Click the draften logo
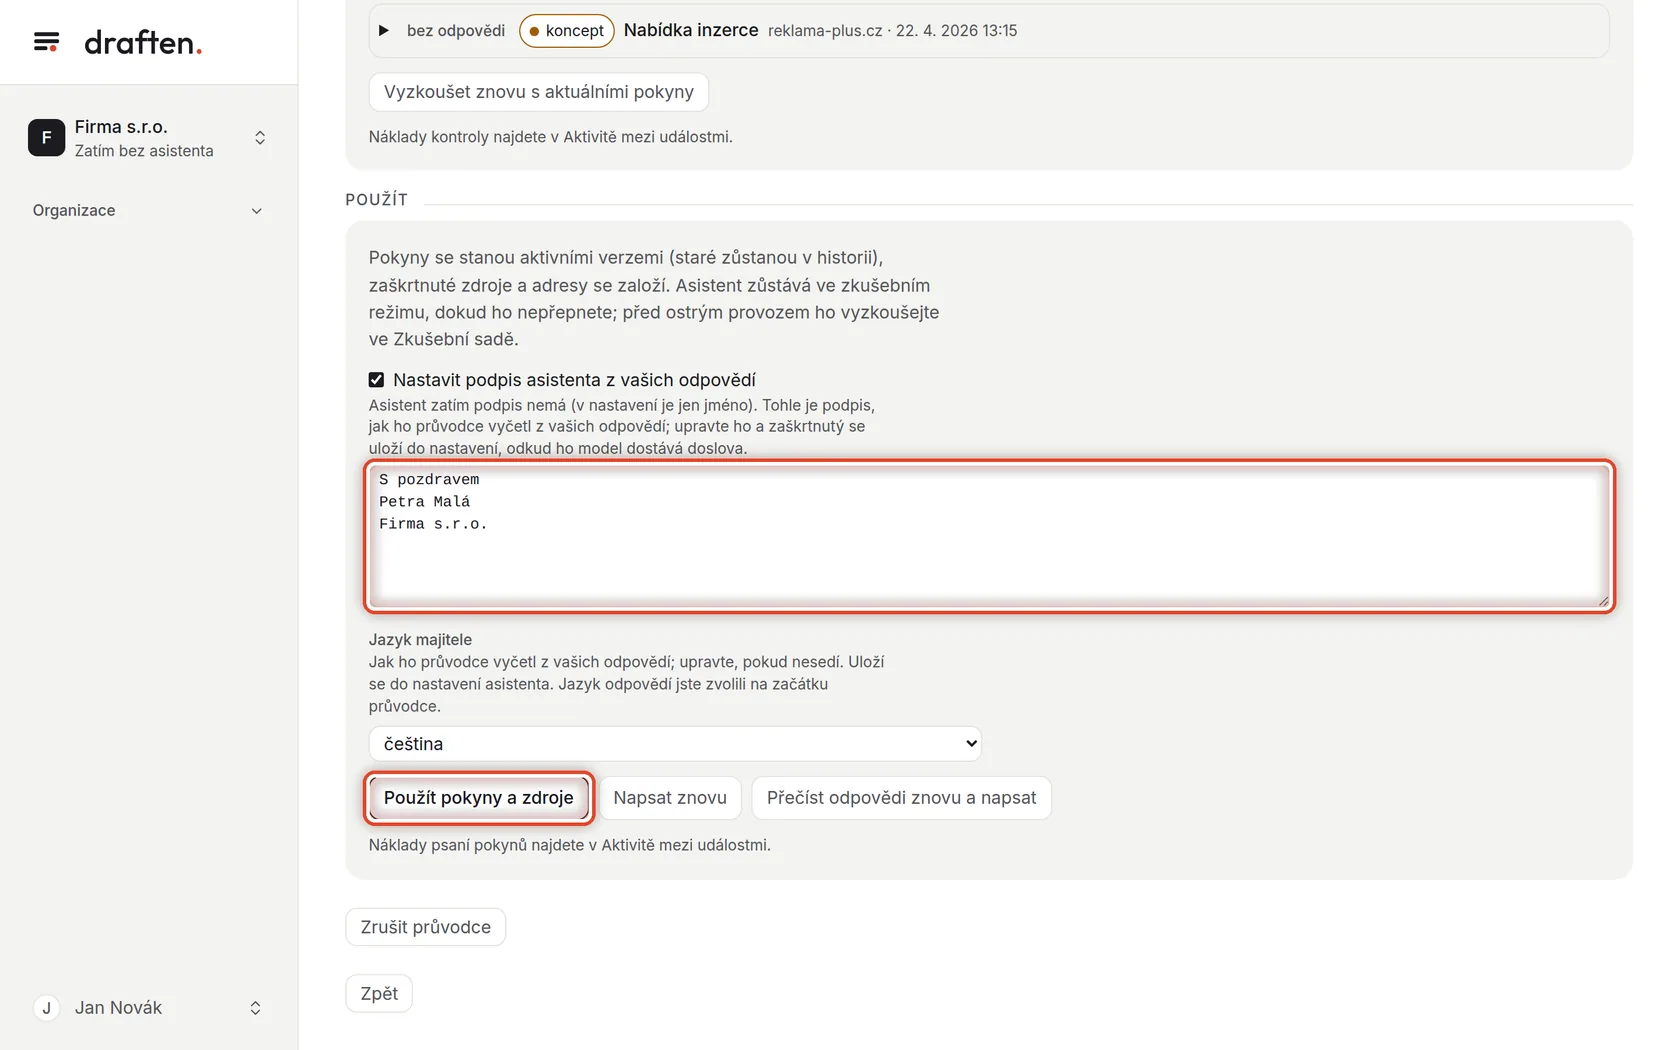The width and height of the screenshot is (1680, 1050). click(143, 42)
